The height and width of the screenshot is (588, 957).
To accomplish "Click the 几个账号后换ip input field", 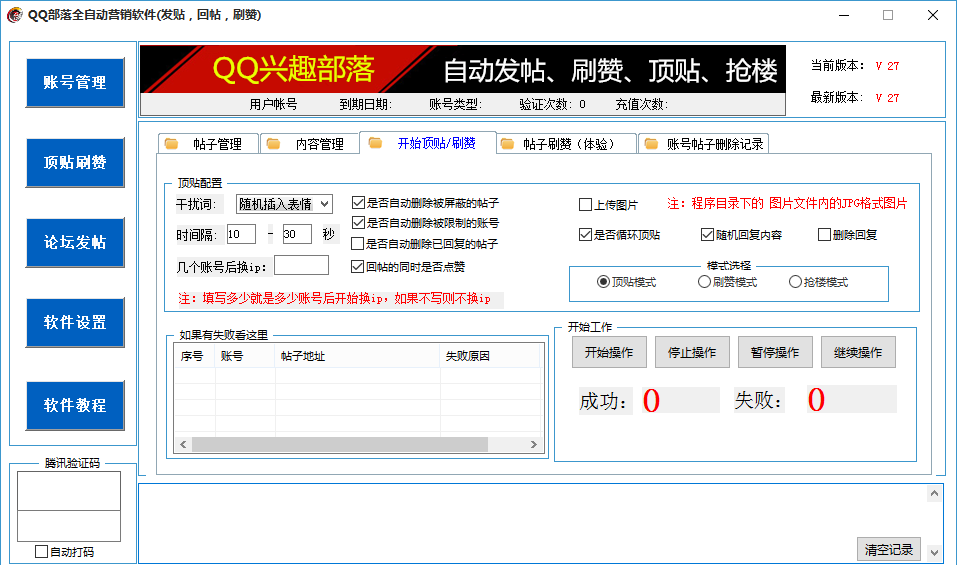I will 302,265.
